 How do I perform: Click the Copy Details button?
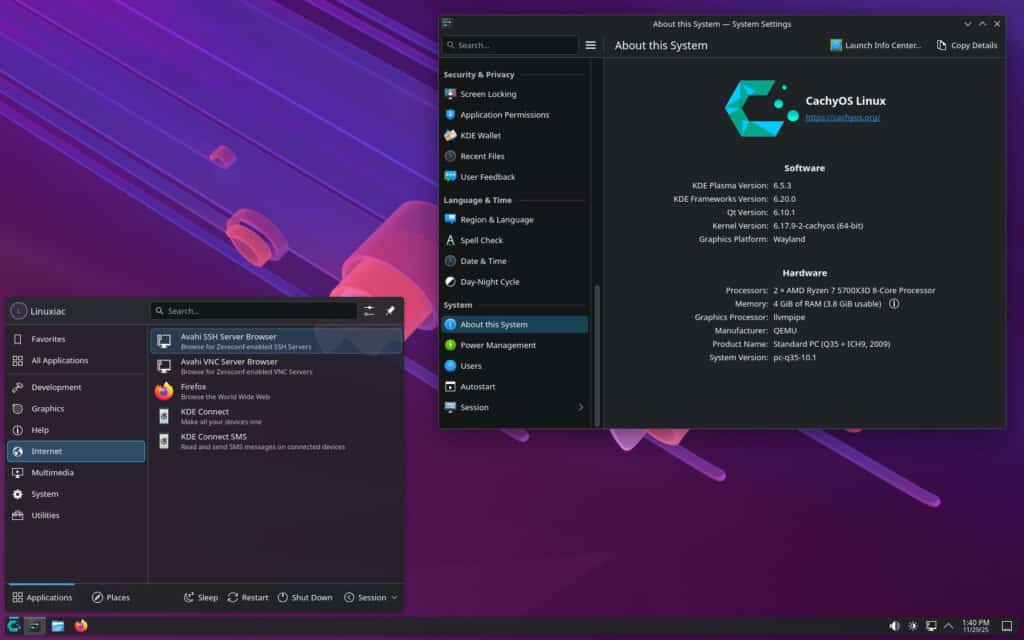click(965, 45)
